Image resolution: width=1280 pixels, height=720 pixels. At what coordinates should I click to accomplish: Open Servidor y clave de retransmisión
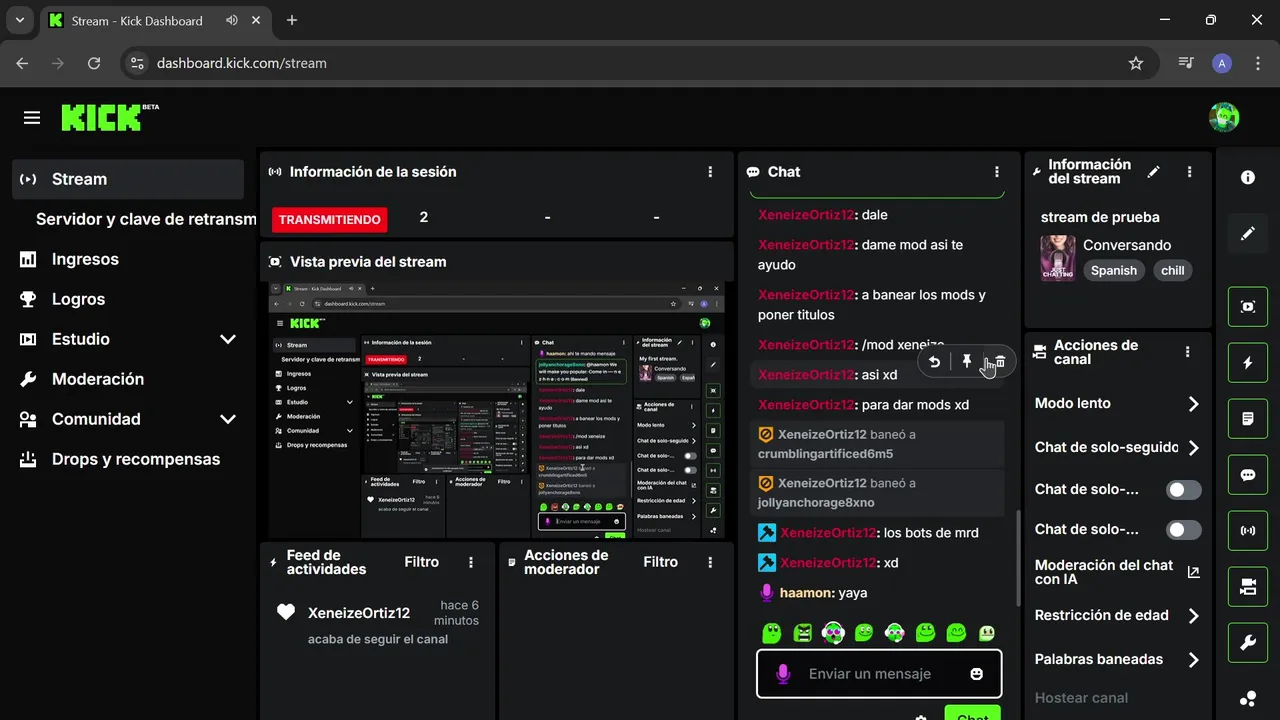click(146, 219)
